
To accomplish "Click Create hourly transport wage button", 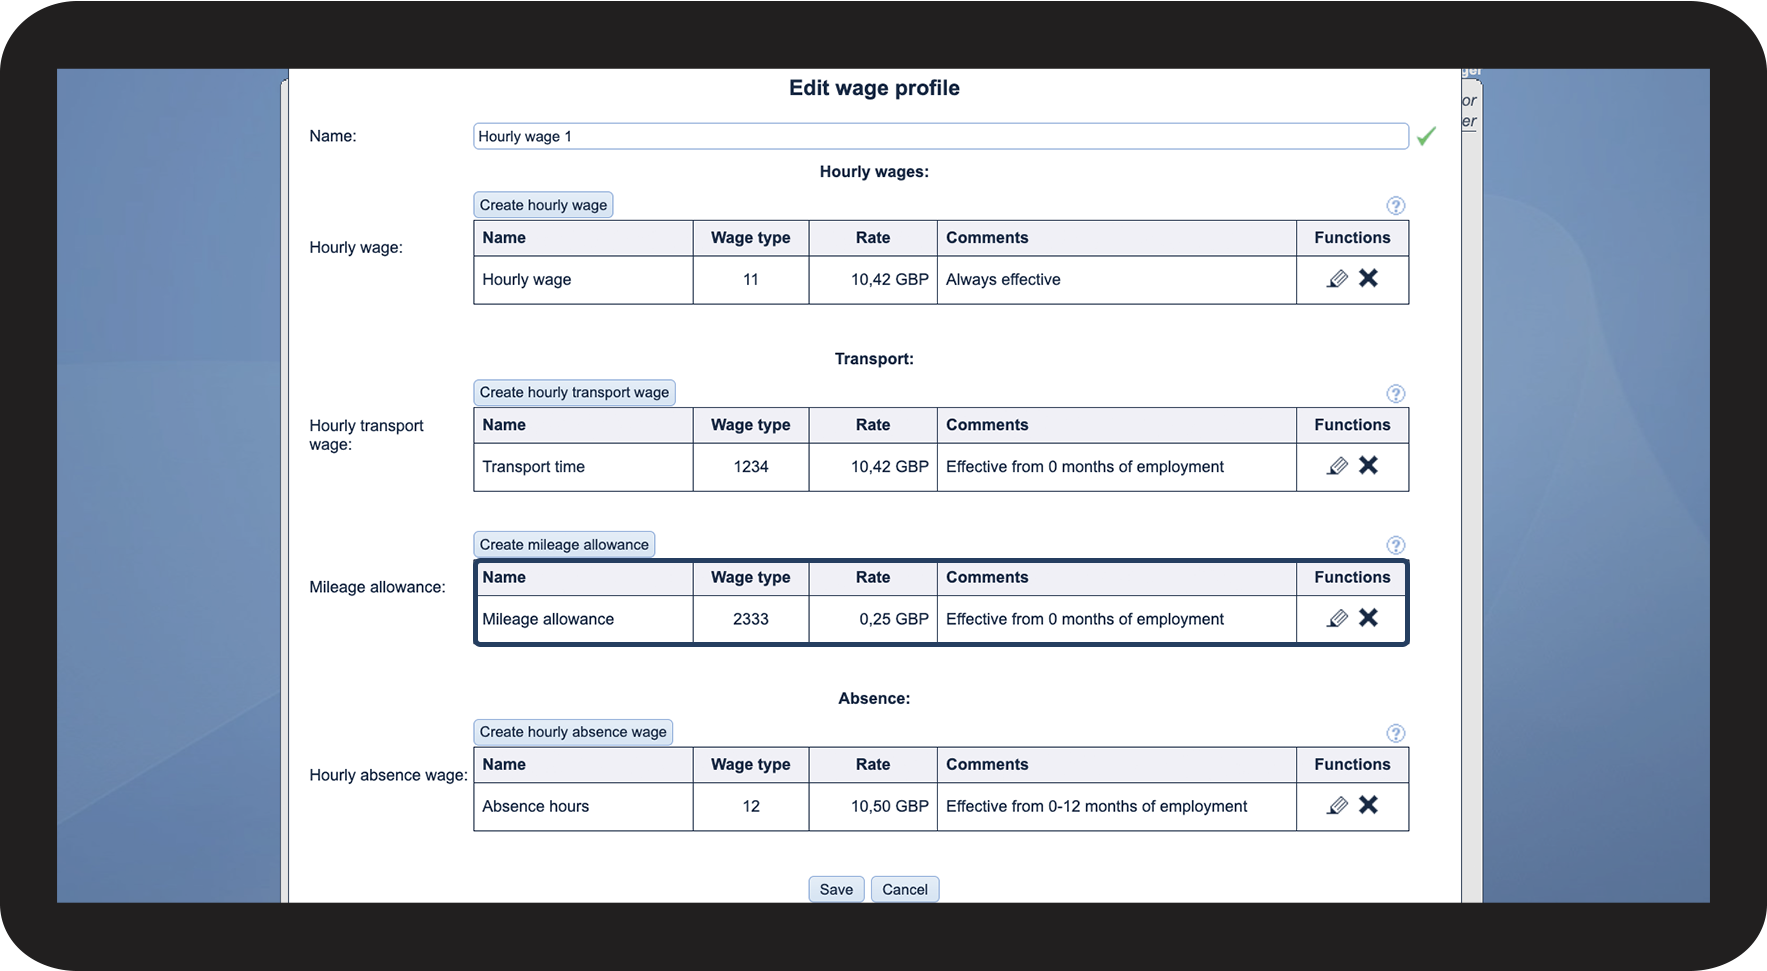I will [574, 392].
